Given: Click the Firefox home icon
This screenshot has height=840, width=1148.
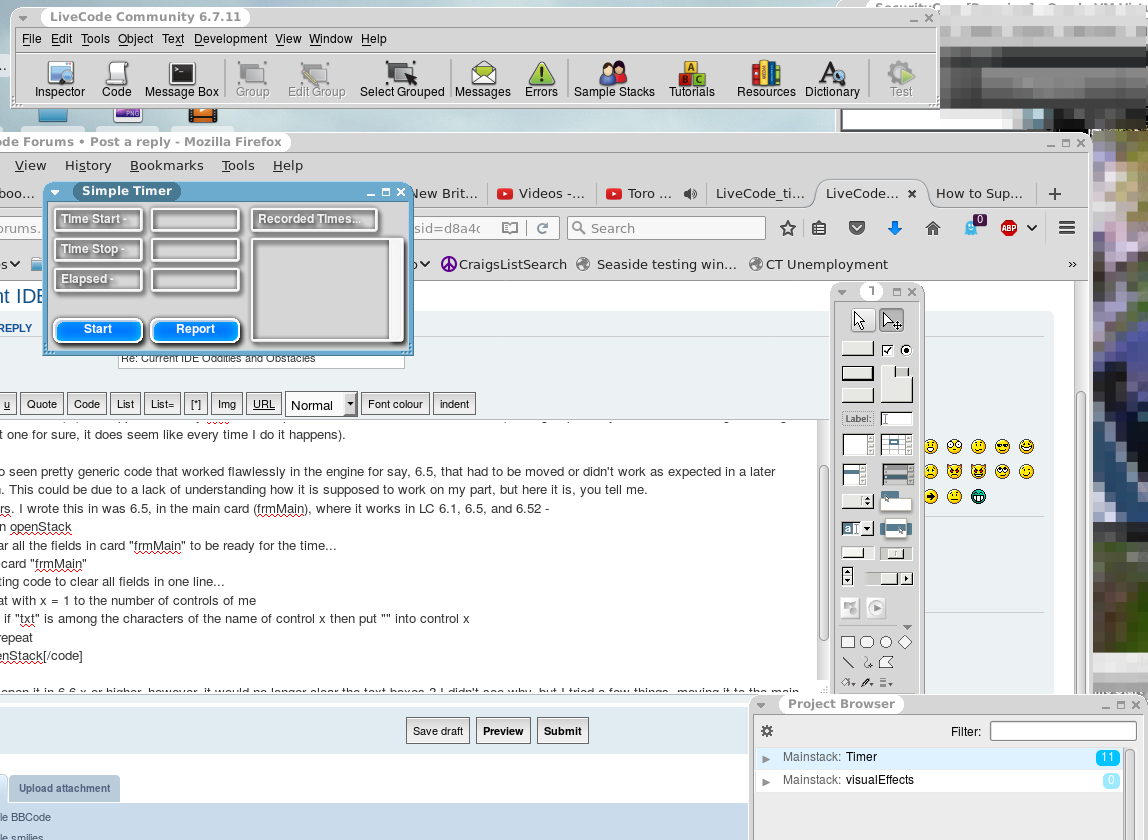Looking at the screenshot, I should coord(933,229).
